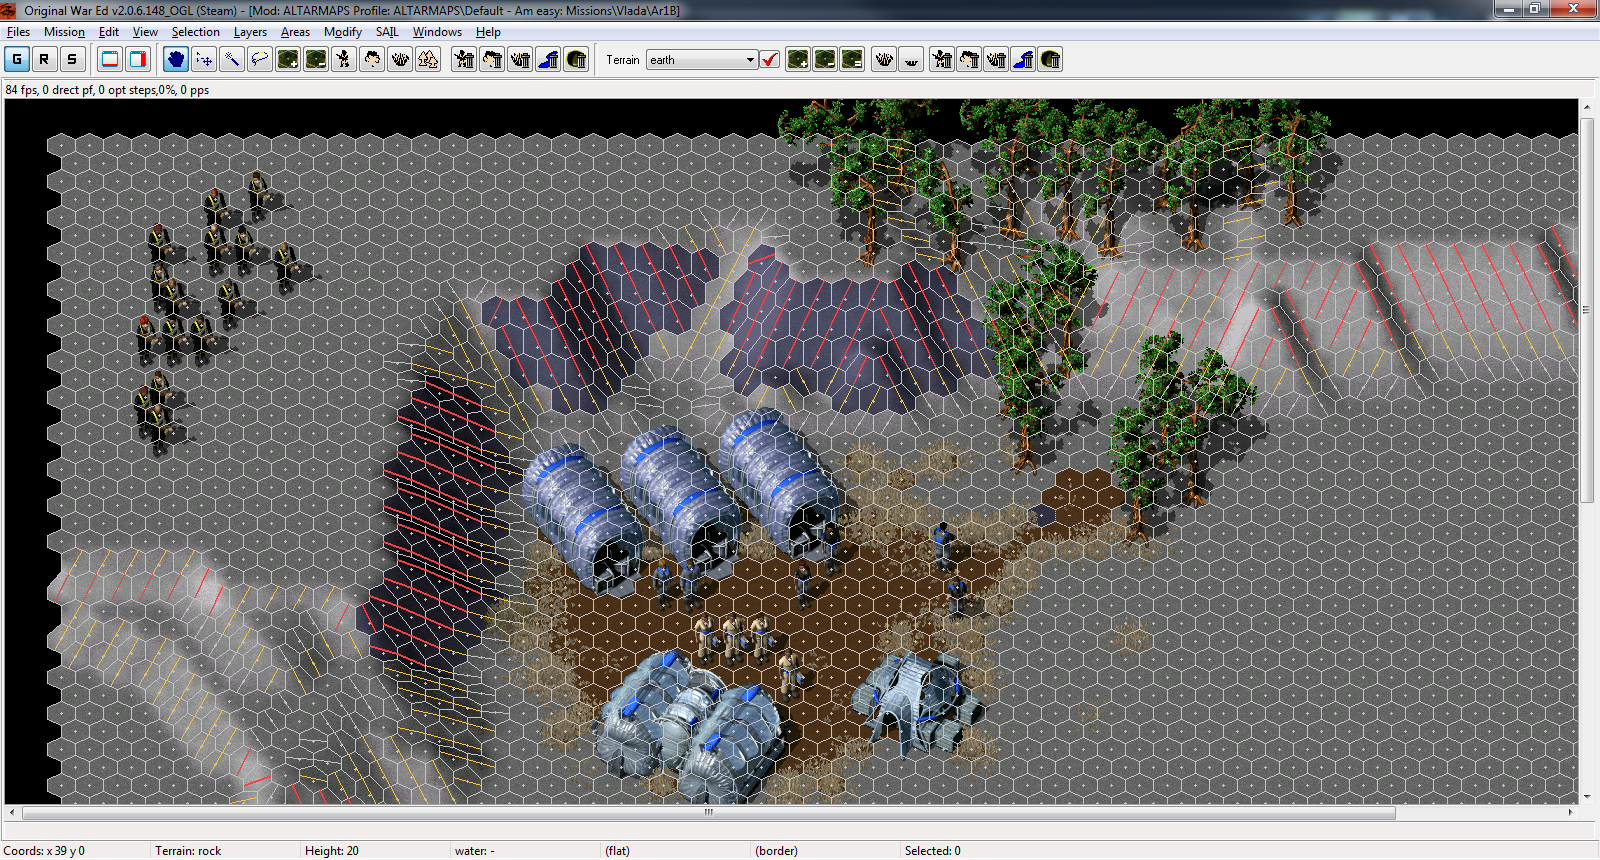Image resolution: width=1600 pixels, height=860 pixels.
Task: Click the horizontal scrollbar thumb
Action: 708,812
